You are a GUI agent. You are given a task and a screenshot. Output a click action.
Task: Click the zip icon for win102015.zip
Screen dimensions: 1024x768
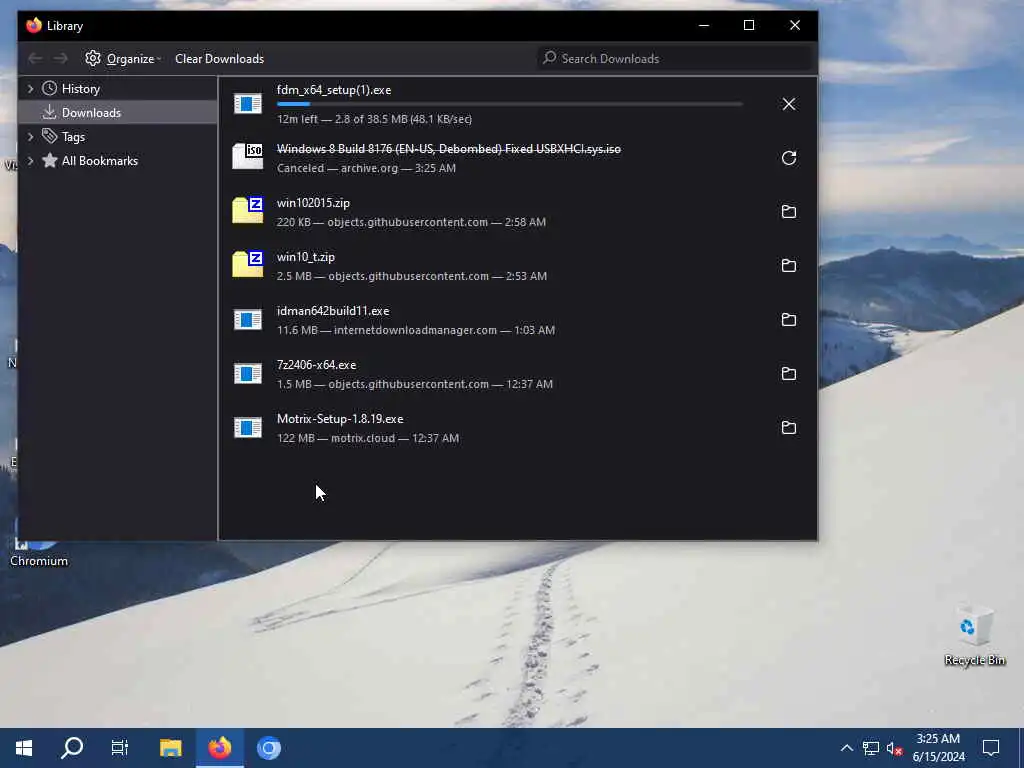248,210
